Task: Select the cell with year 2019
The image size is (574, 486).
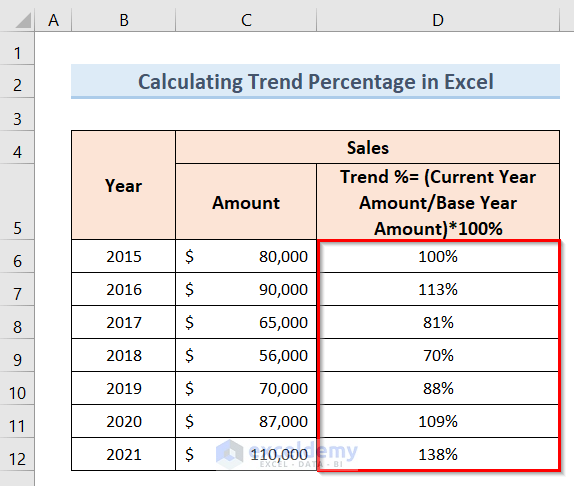Action: [123, 388]
